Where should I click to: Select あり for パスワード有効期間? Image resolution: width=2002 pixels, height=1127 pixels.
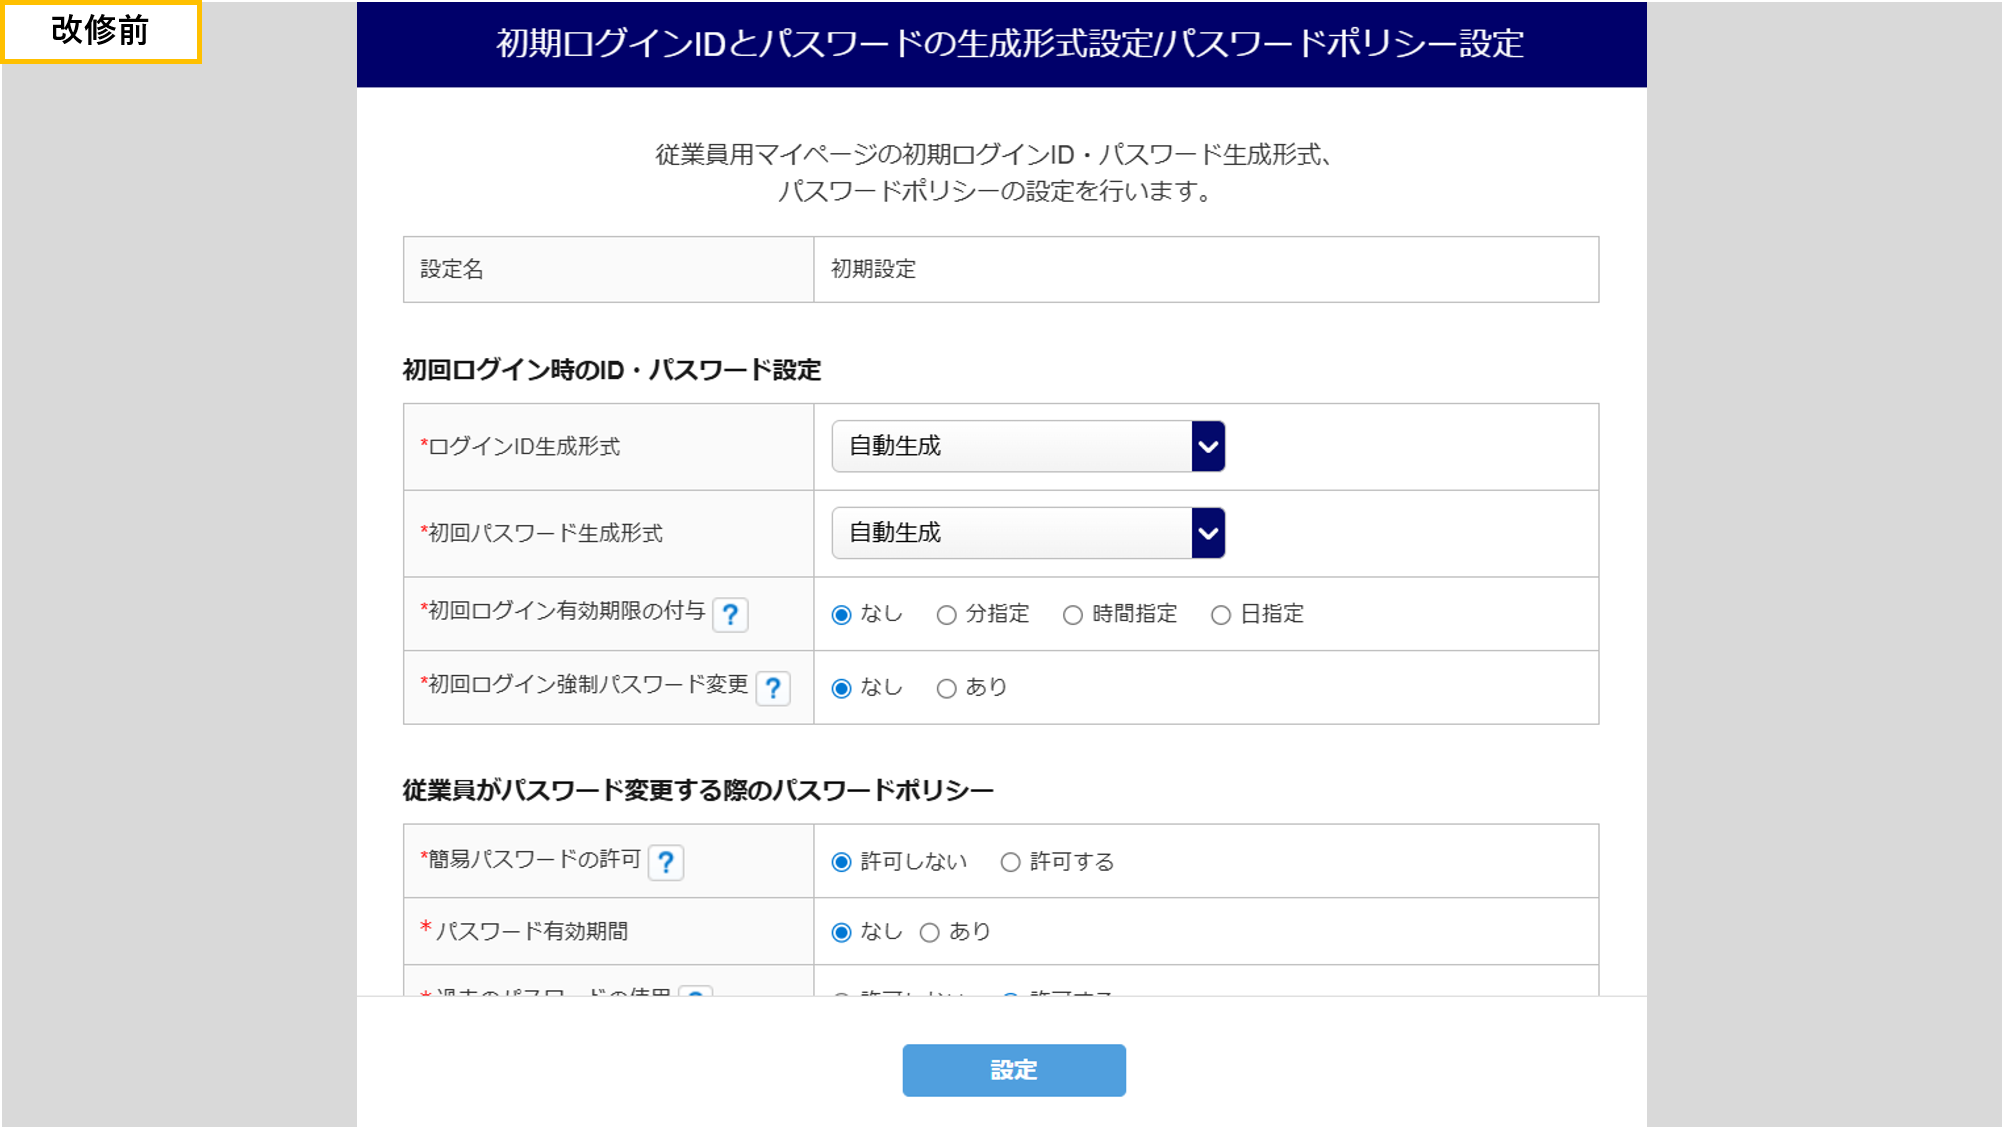930,932
